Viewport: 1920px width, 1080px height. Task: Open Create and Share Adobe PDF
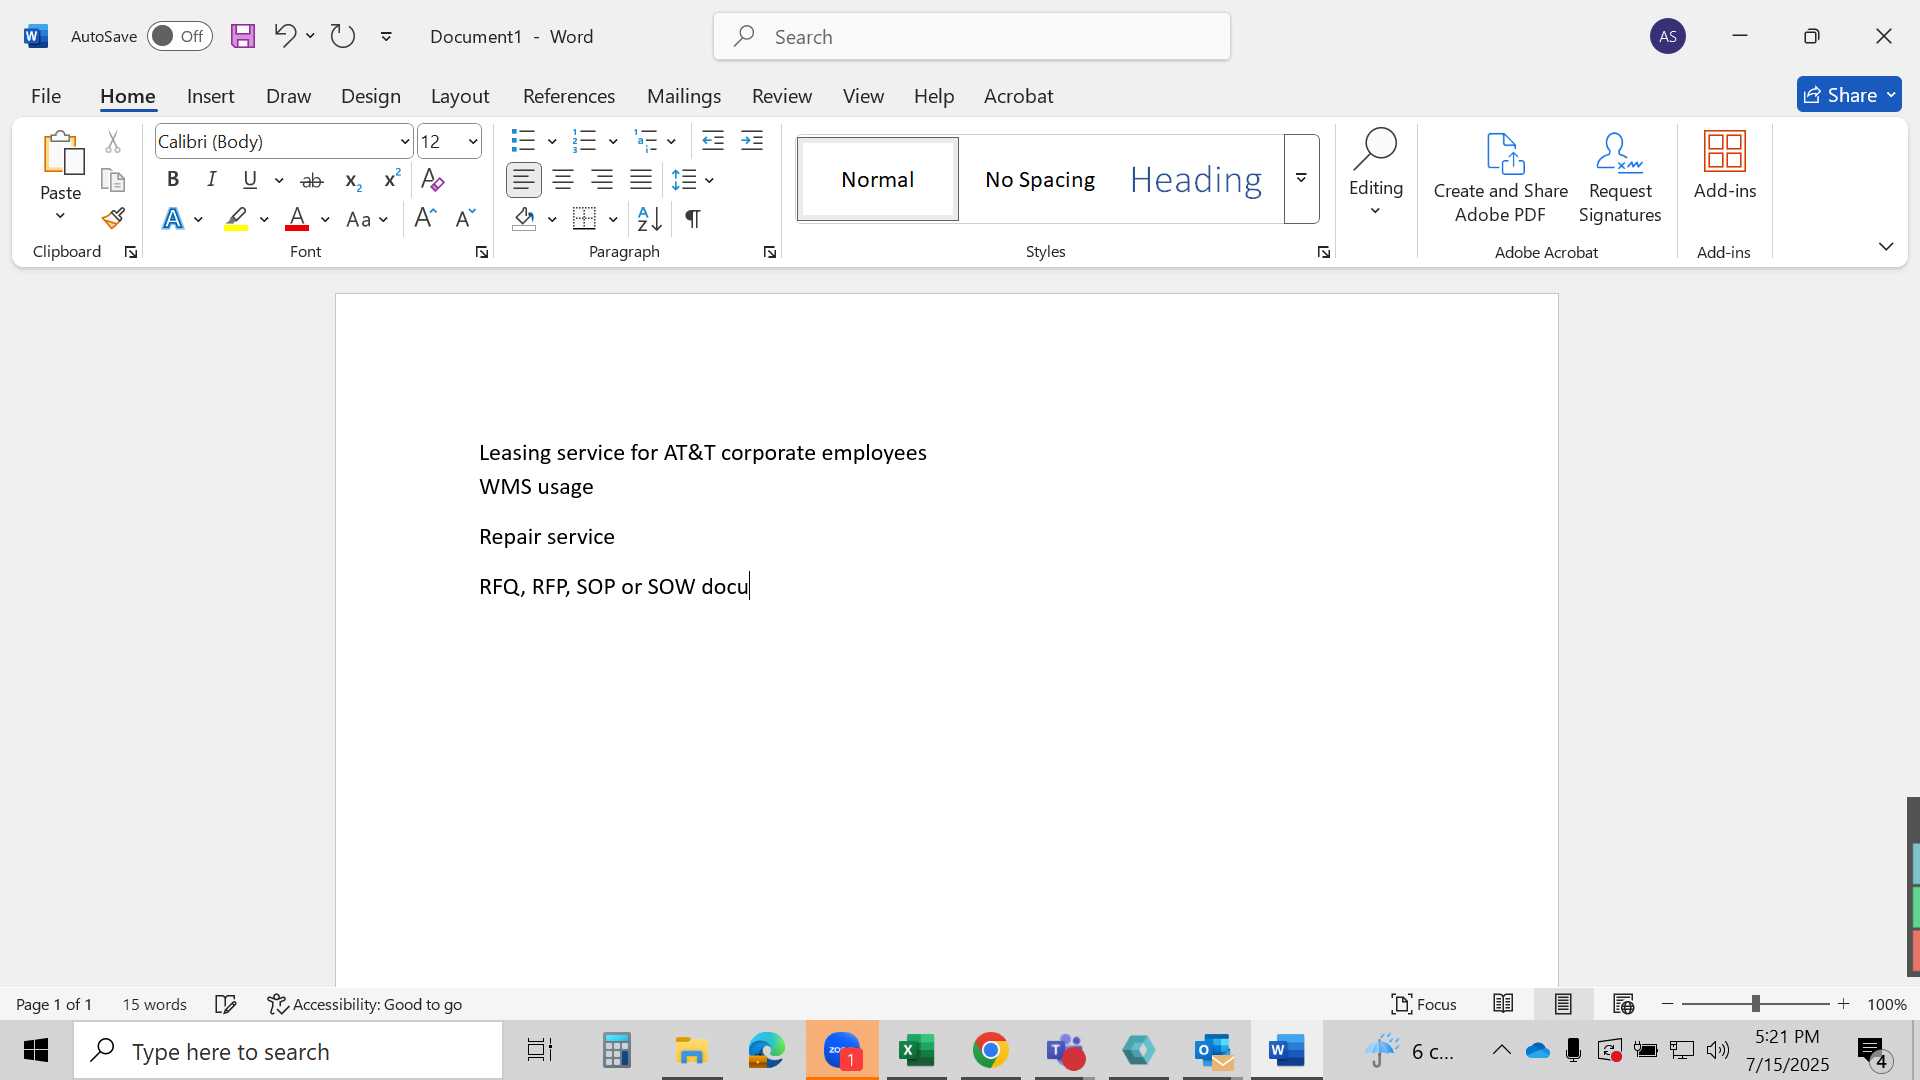[1500, 178]
